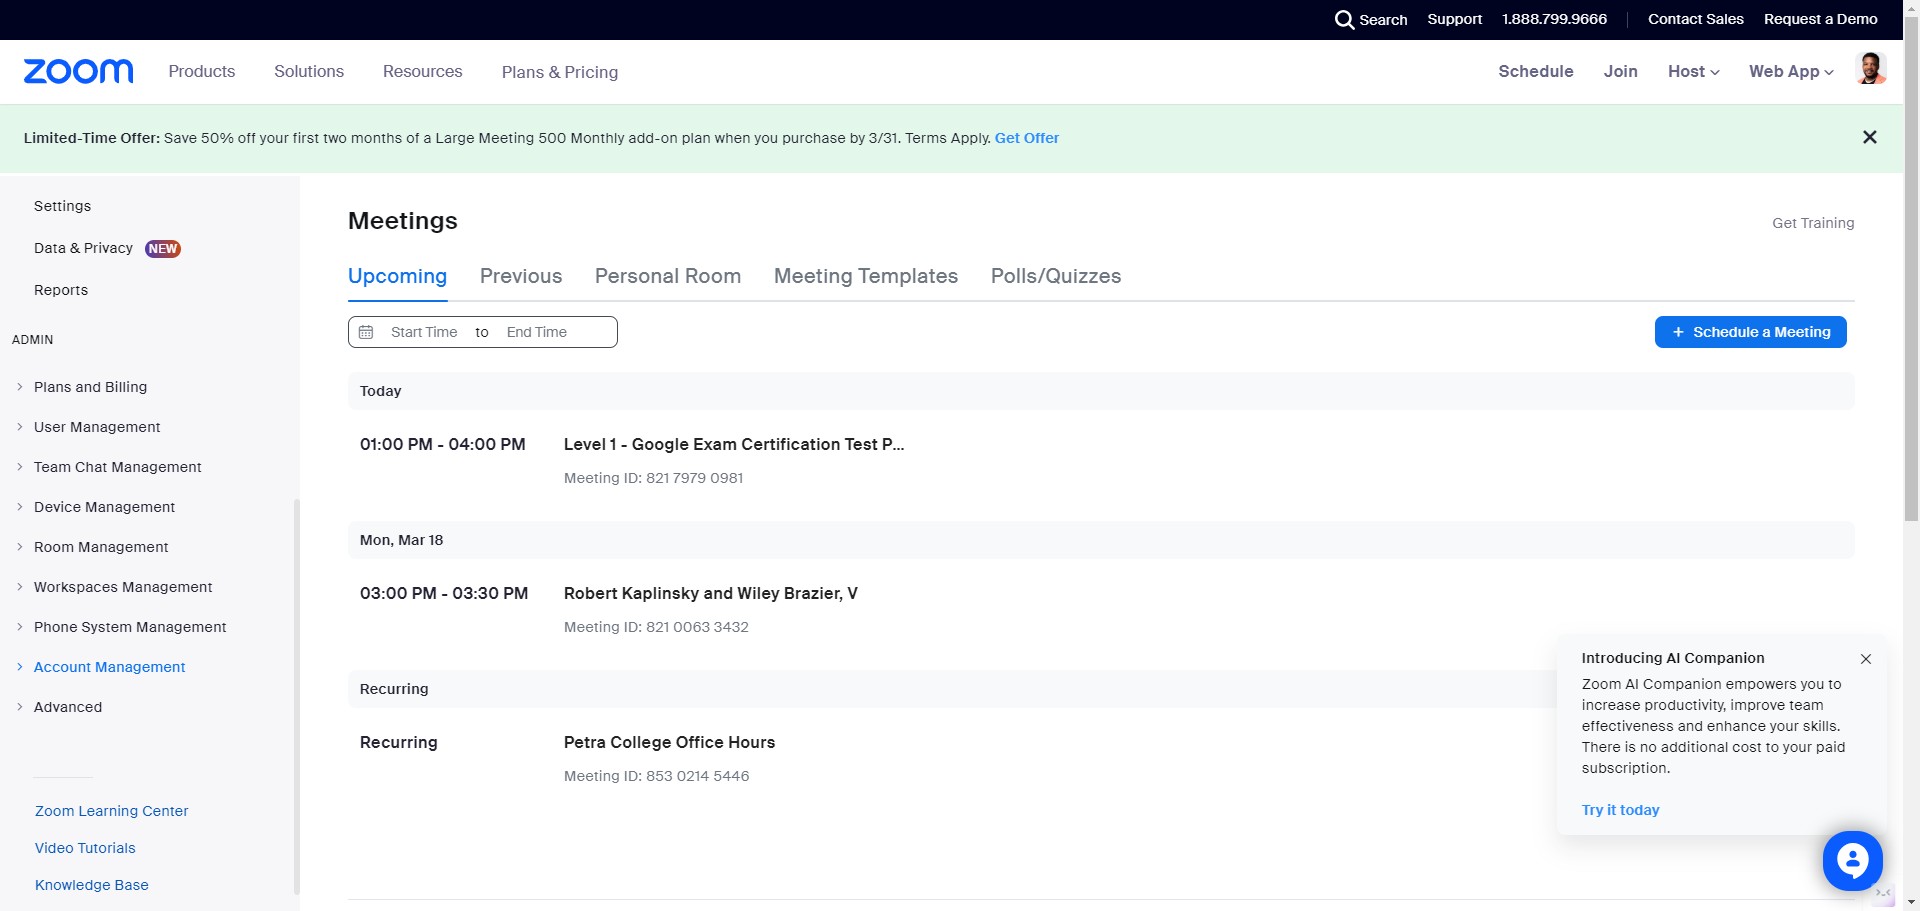Switch to the Previous meetings tab
The height and width of the screenshot is (911, 1920).
(x=520, y=276)
